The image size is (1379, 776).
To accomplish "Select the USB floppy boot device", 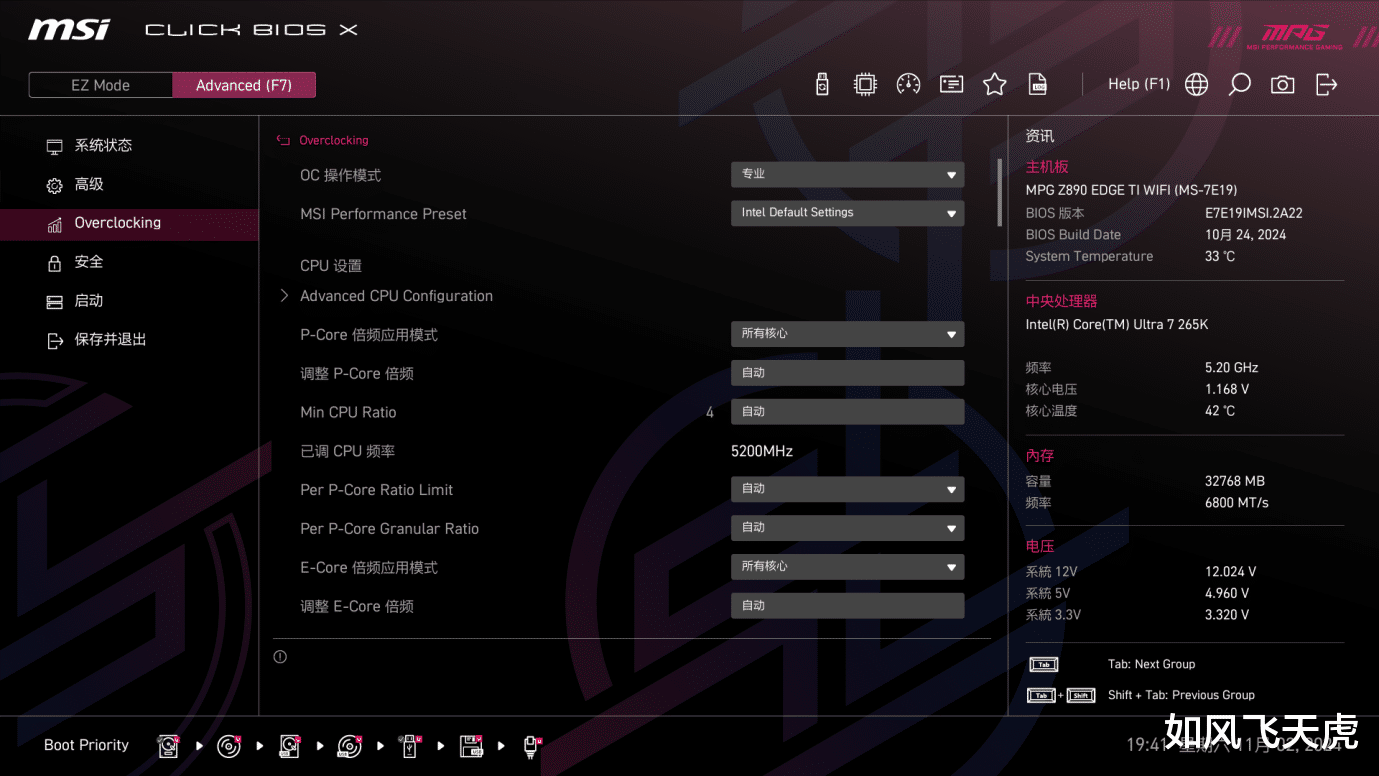I will click(x=471, y=745).
